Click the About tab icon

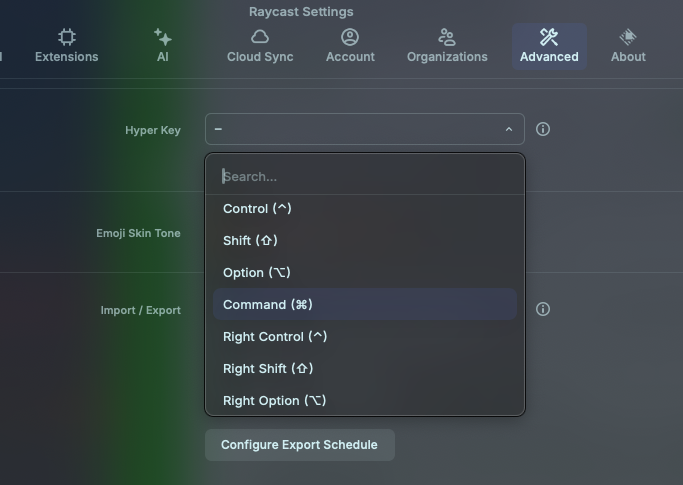[x=628, y=37]
